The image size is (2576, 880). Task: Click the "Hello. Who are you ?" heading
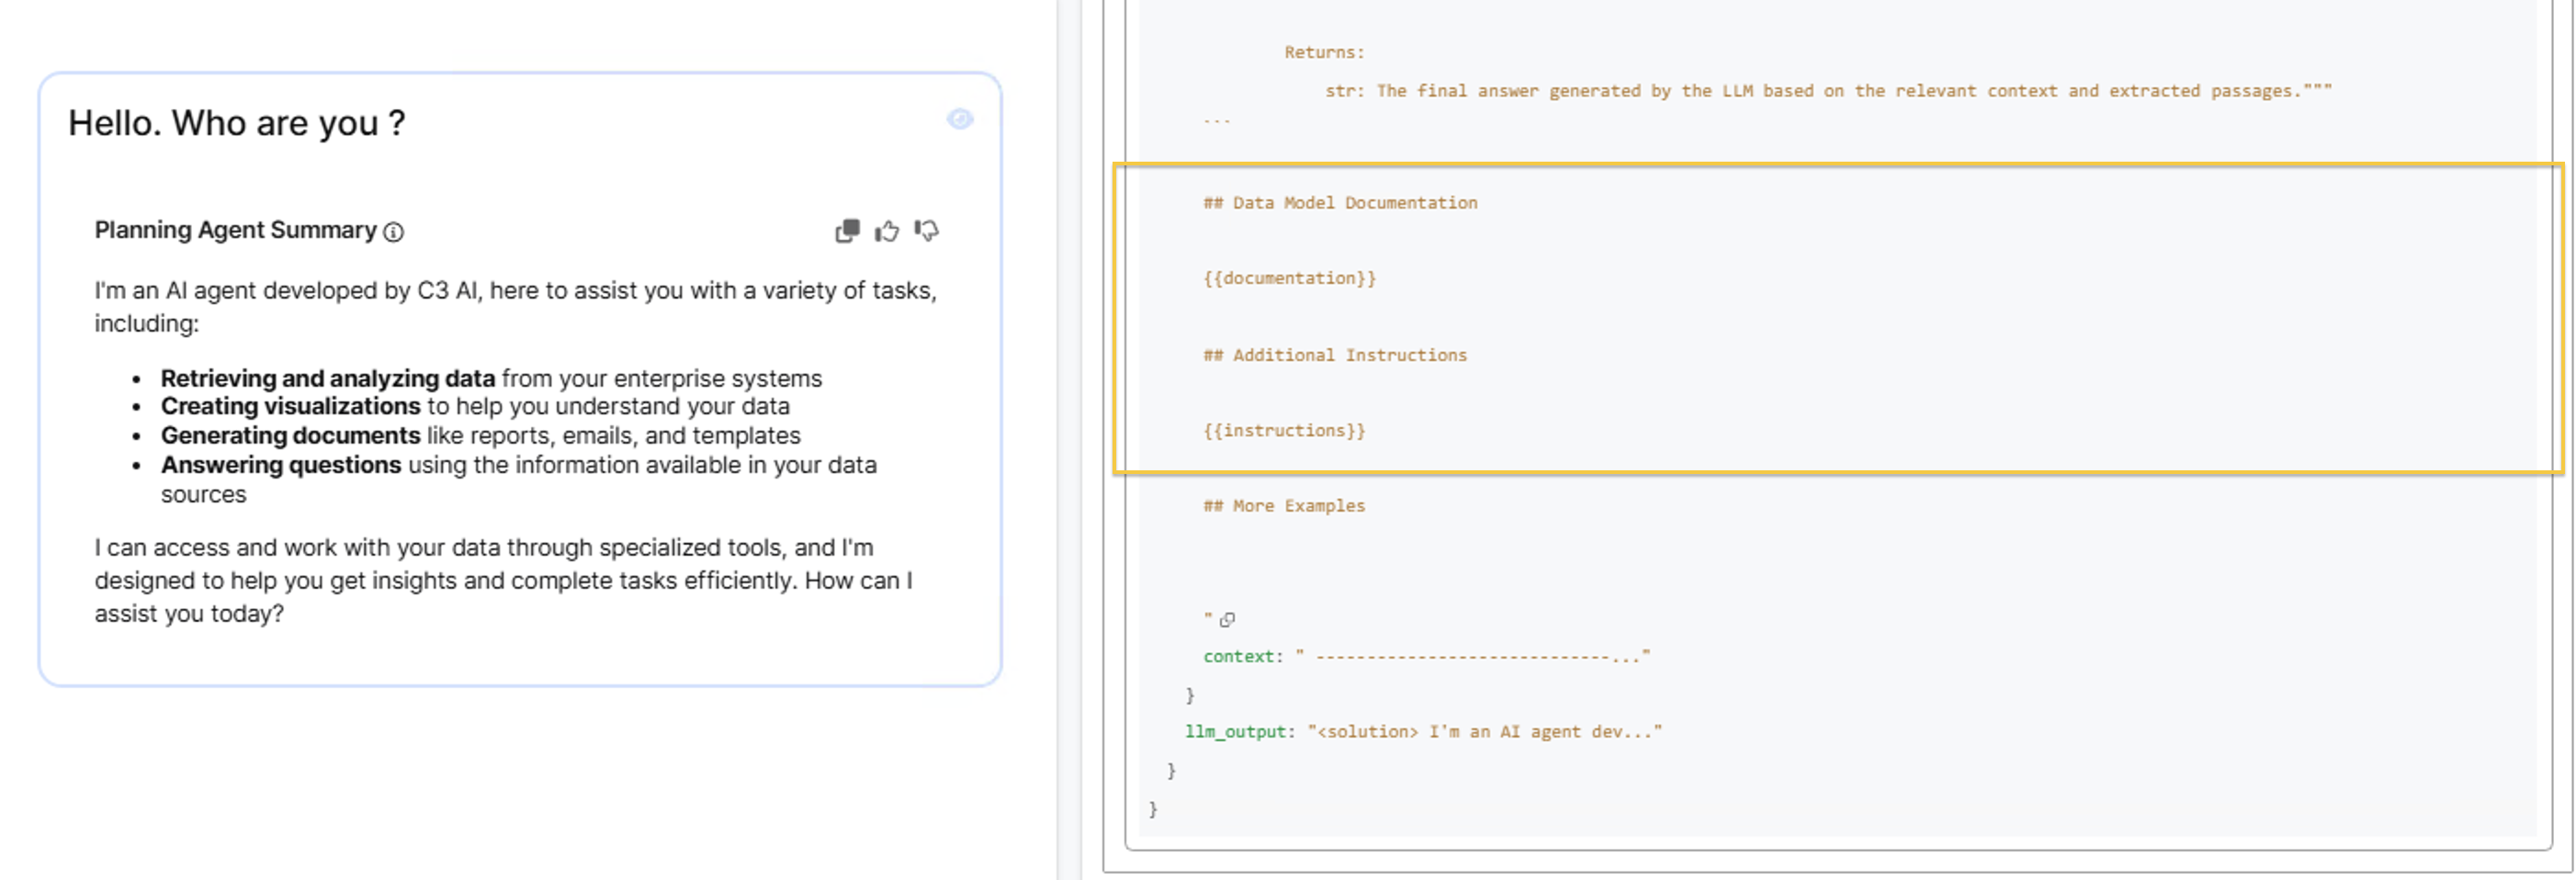(237, 123)
